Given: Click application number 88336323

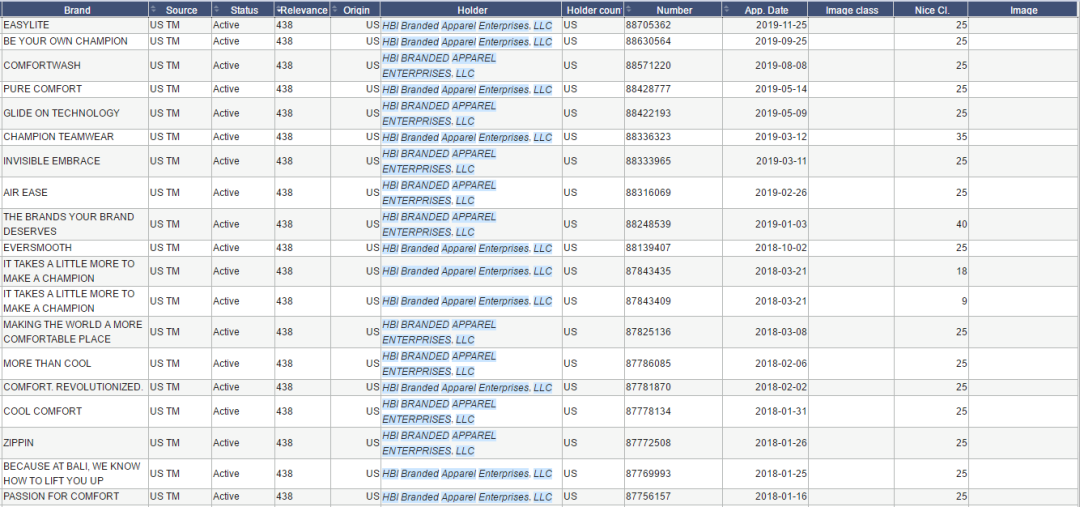Looking at the screenshot, I should 648,136.
